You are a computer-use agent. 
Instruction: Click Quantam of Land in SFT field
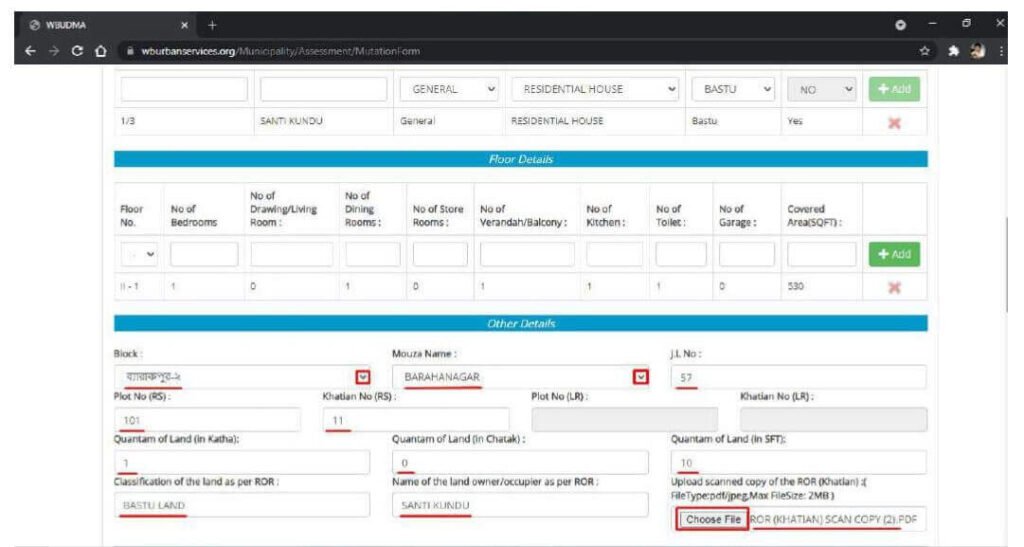click(798, 462)
